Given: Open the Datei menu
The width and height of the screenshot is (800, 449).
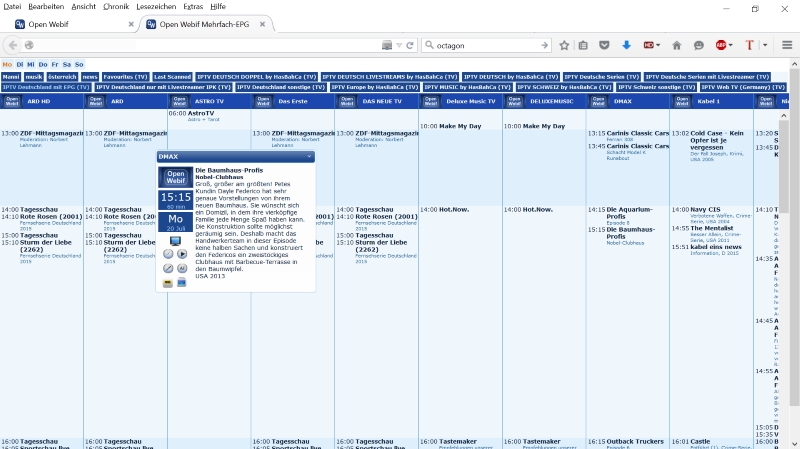Looking at the screenshot, I should 12,7.
